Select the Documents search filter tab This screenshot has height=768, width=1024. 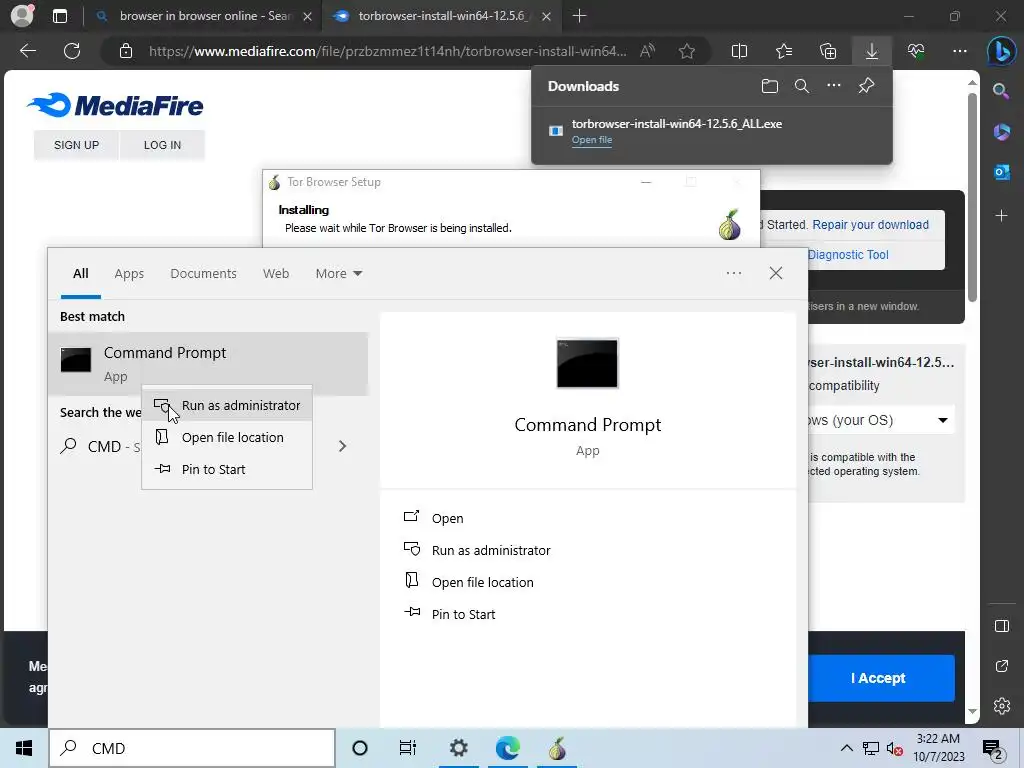coord(203,274)
